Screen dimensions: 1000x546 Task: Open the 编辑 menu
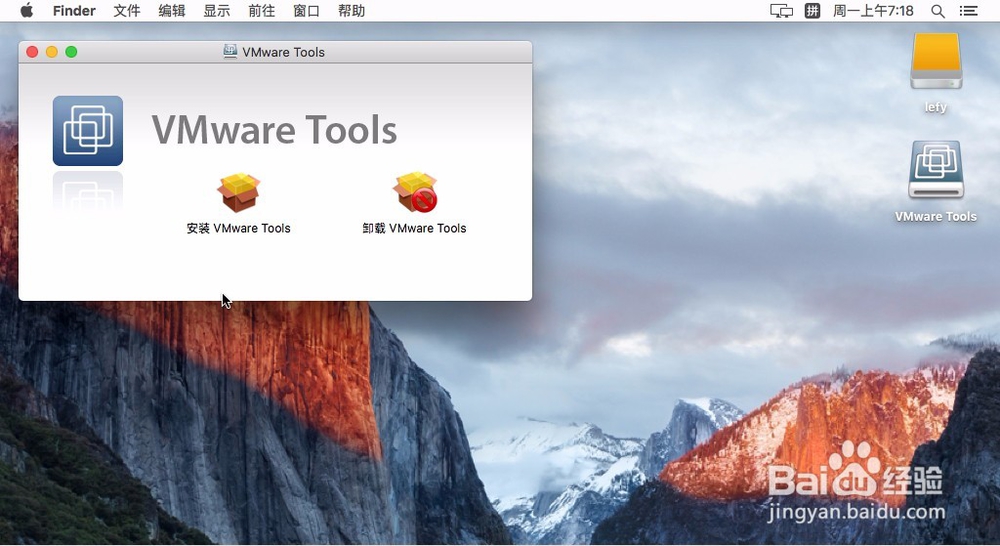coord(172,11)
